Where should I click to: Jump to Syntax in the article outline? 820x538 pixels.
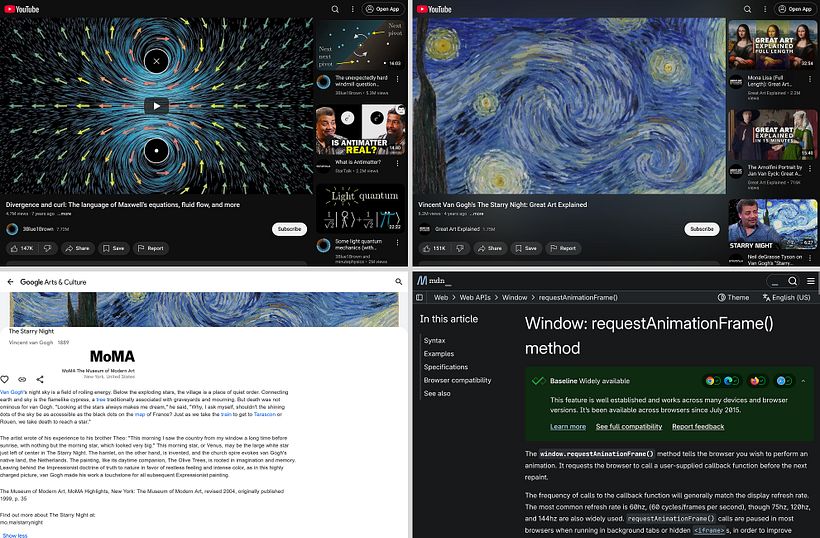coord(435,340)
